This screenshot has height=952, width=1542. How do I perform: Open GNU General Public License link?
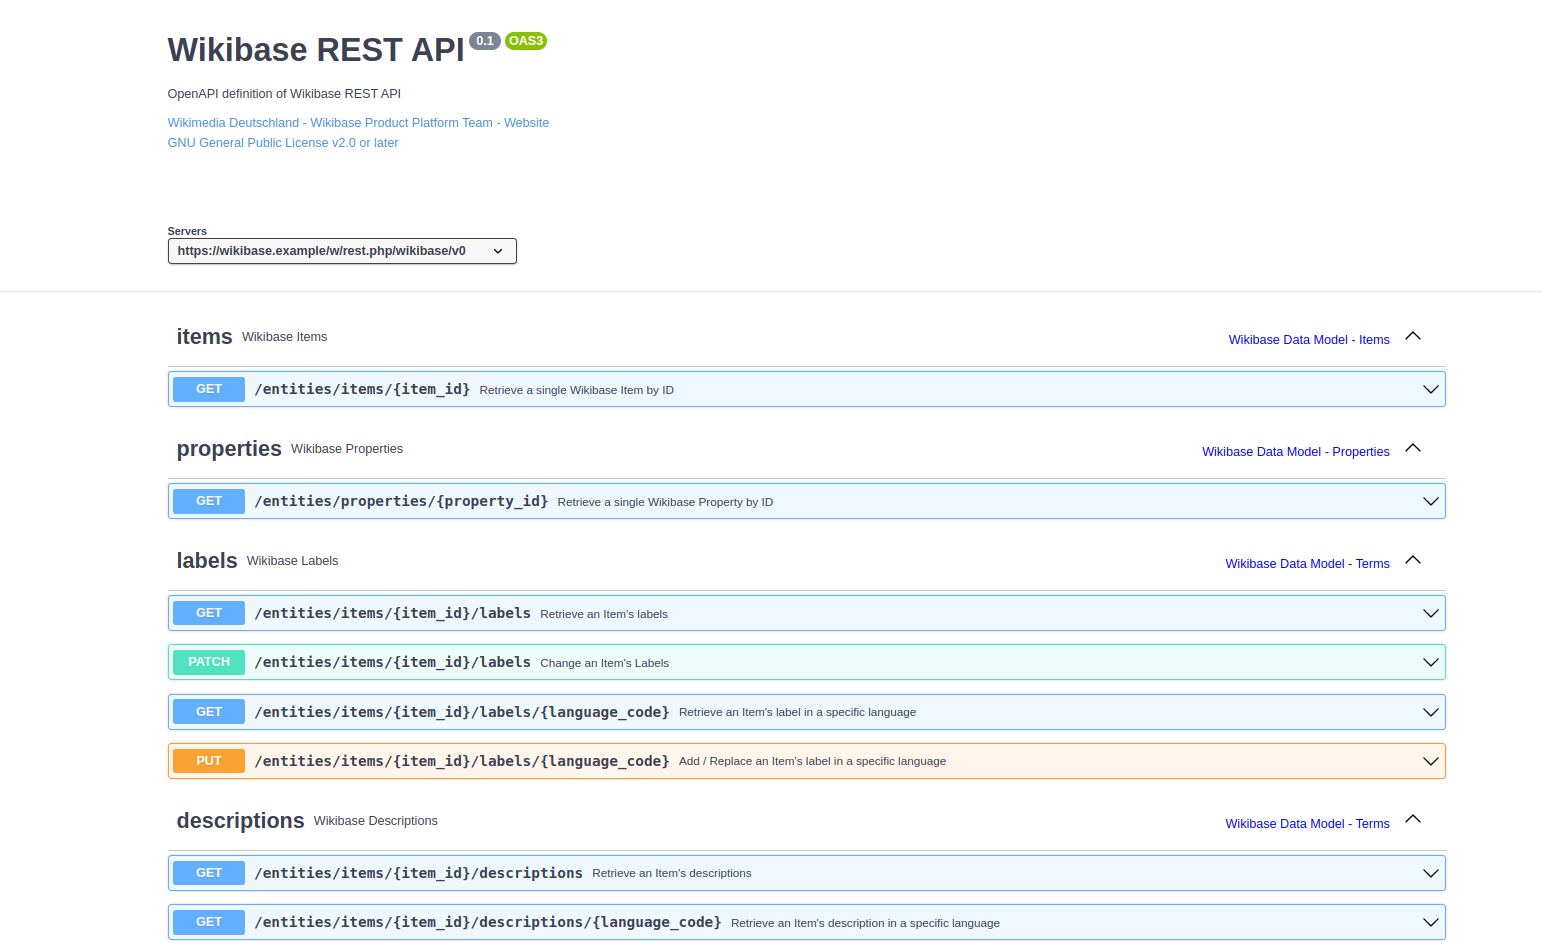(283, 143)
